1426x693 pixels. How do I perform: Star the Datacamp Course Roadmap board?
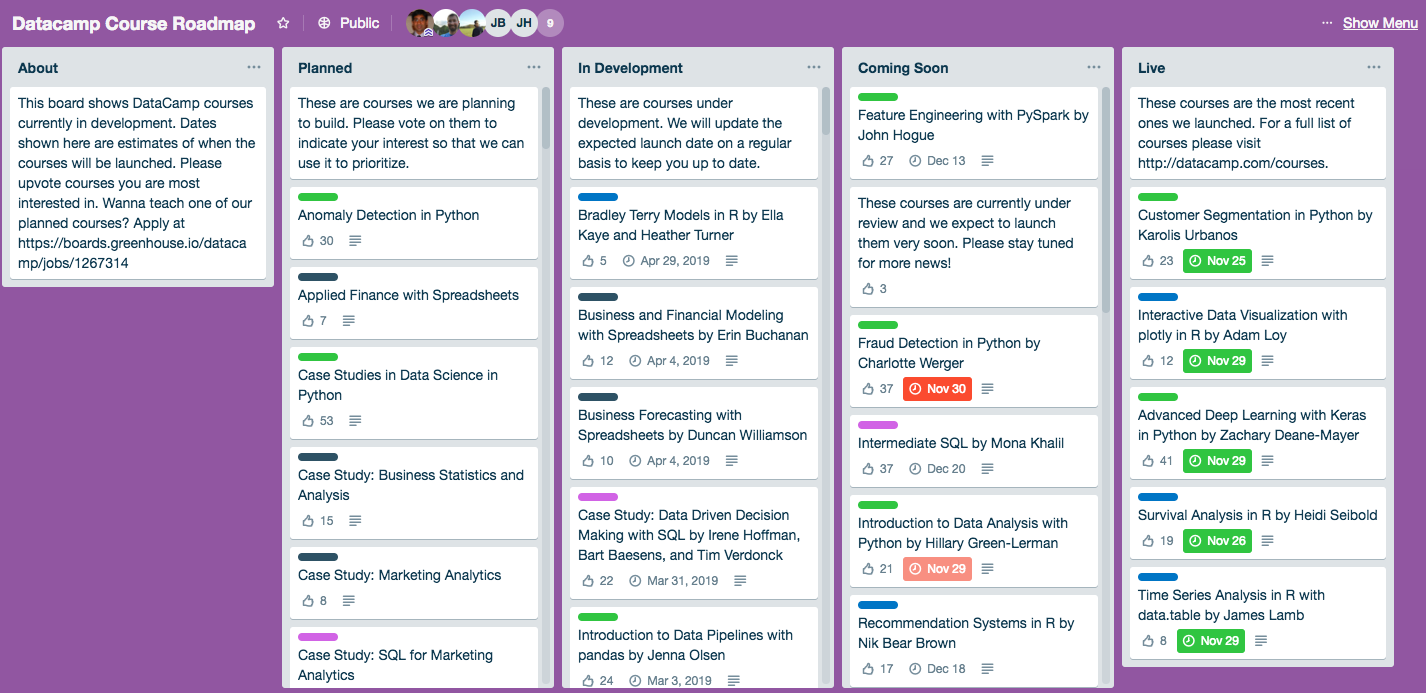282,22
